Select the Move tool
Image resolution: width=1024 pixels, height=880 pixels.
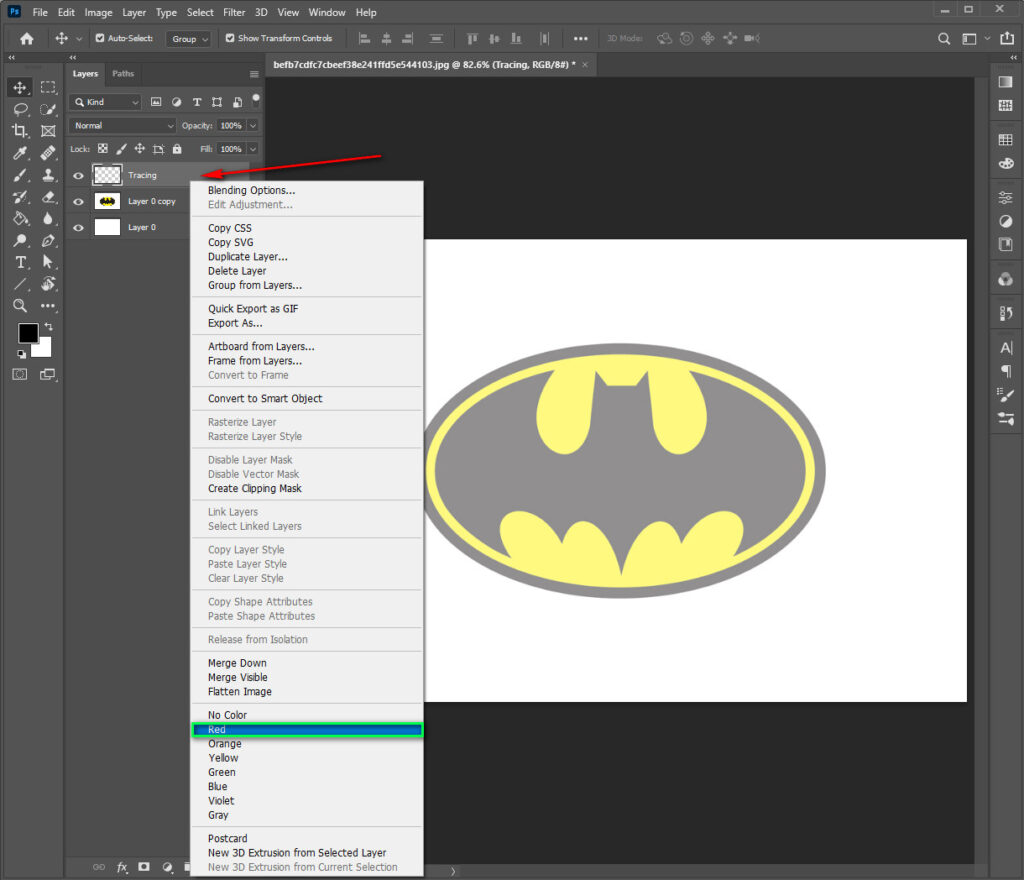click(x=20, y=87)
